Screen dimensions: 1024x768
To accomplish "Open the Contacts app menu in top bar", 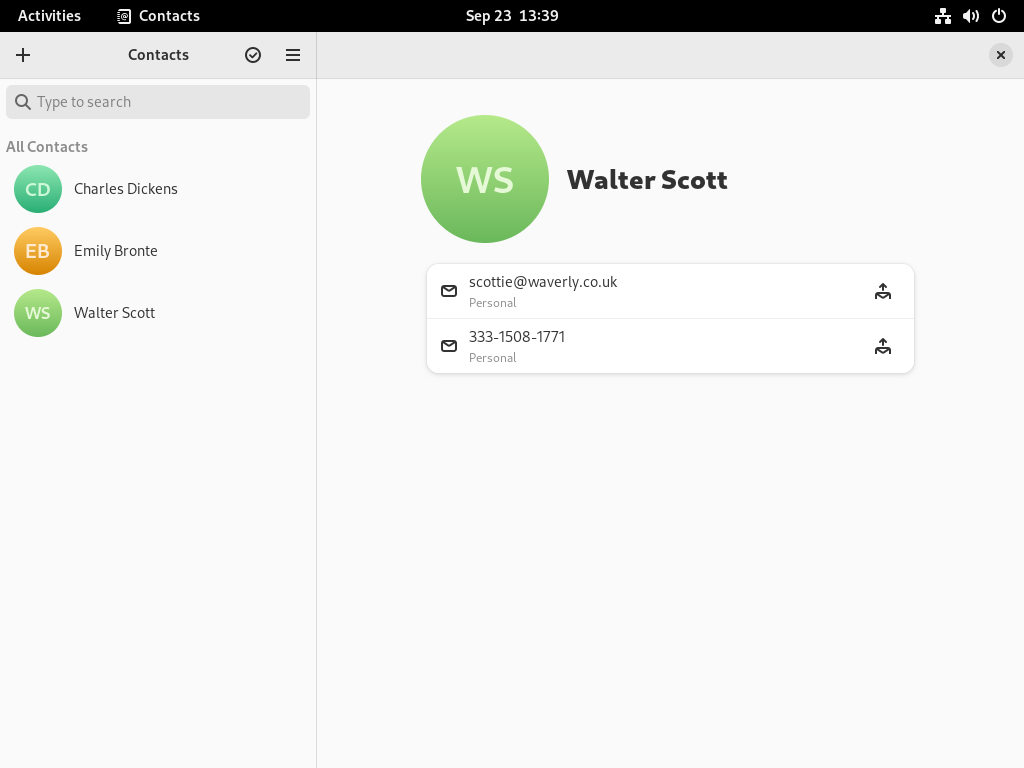I will (158, 16).
